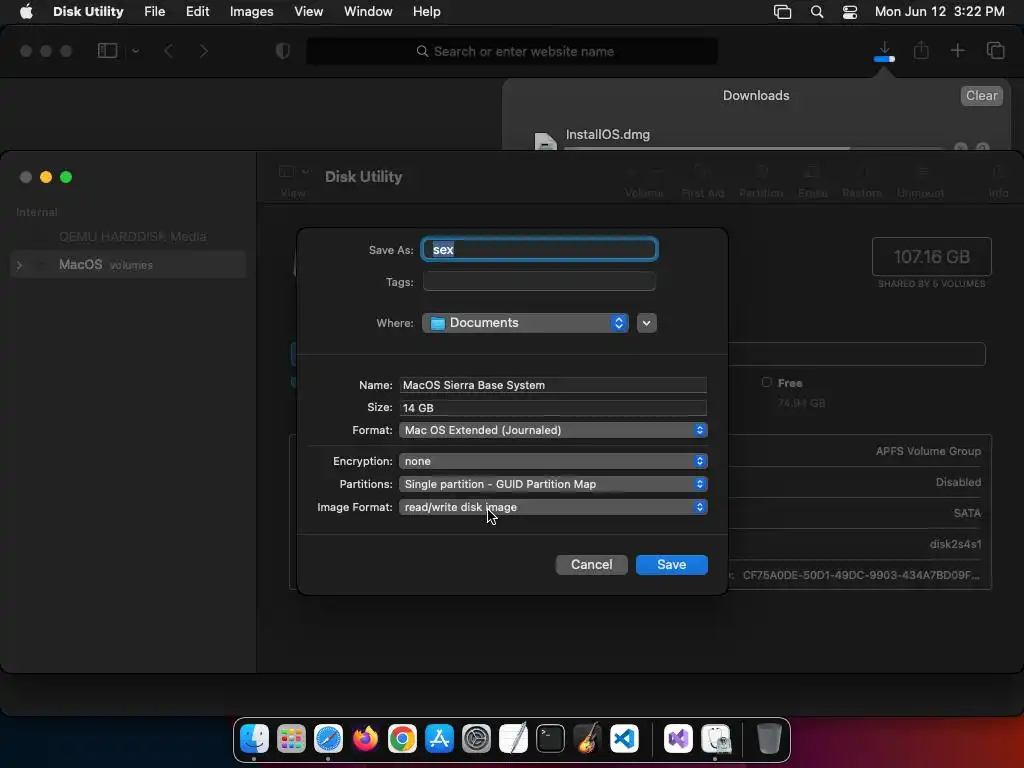The height and width of the screenshot is (768, 1024).
Task: Click the SATA connection value
Action: tap(967, 513)
